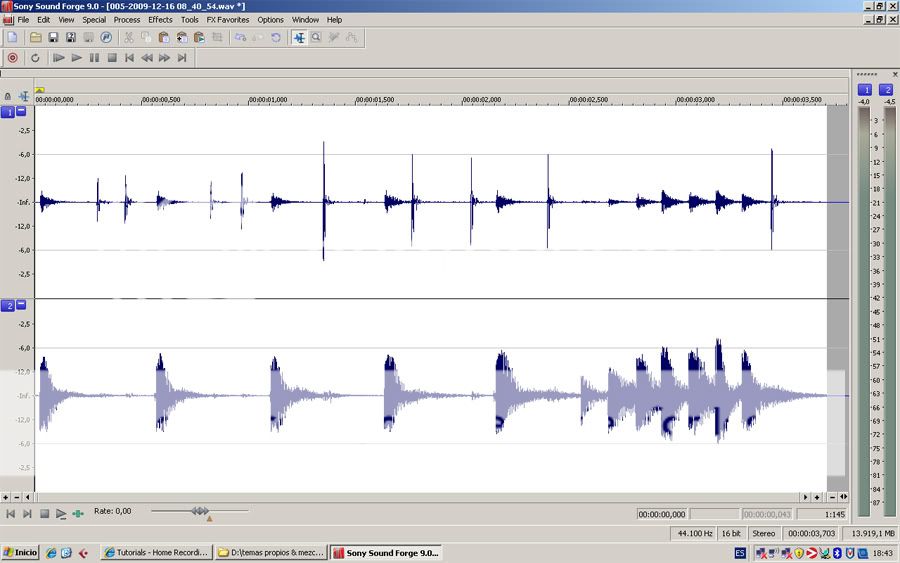Open the Edit menu
The image size is (900, 563).
(44, 20)
